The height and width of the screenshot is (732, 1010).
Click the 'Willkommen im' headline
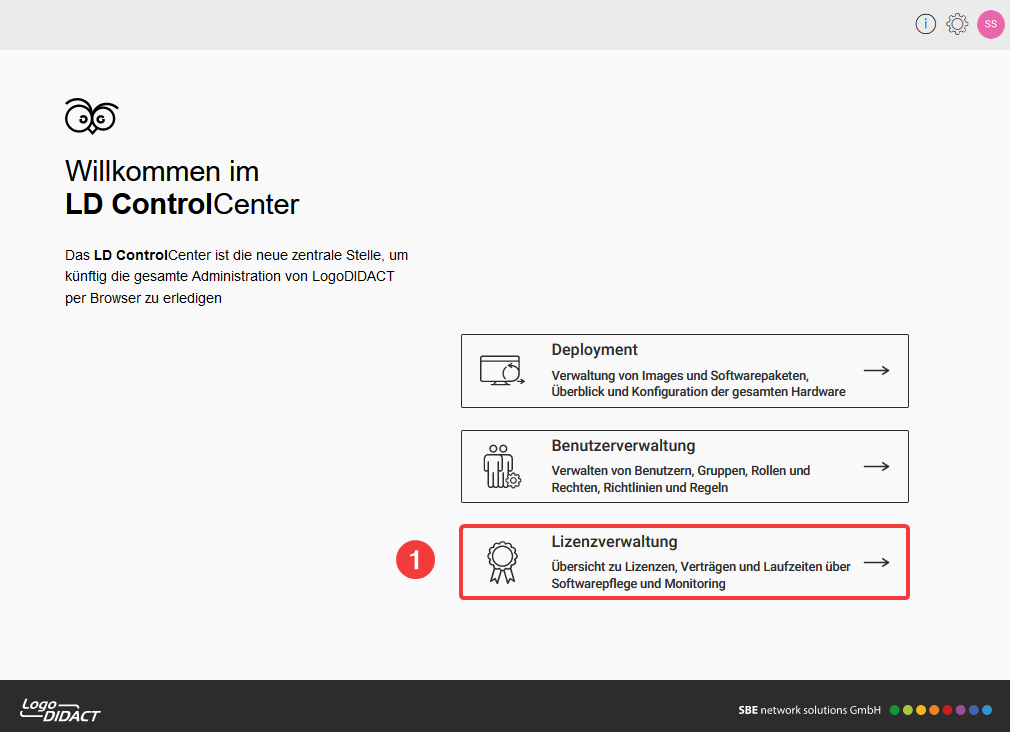coord(162,171)
